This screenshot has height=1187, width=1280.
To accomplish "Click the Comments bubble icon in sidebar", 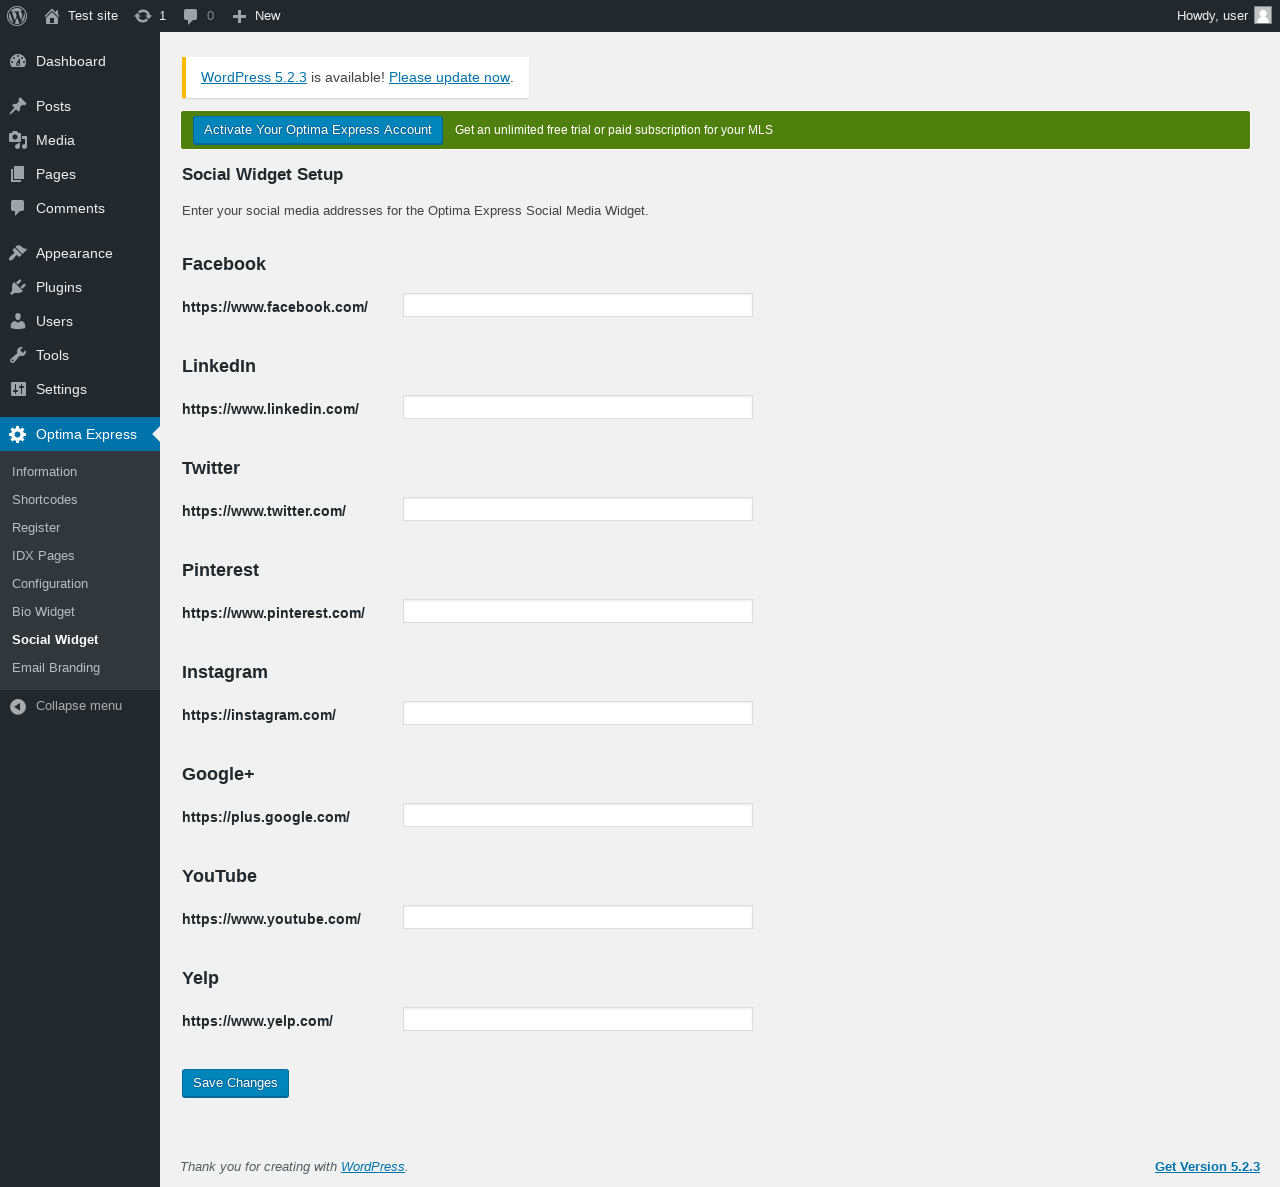I will pos(18,208).
